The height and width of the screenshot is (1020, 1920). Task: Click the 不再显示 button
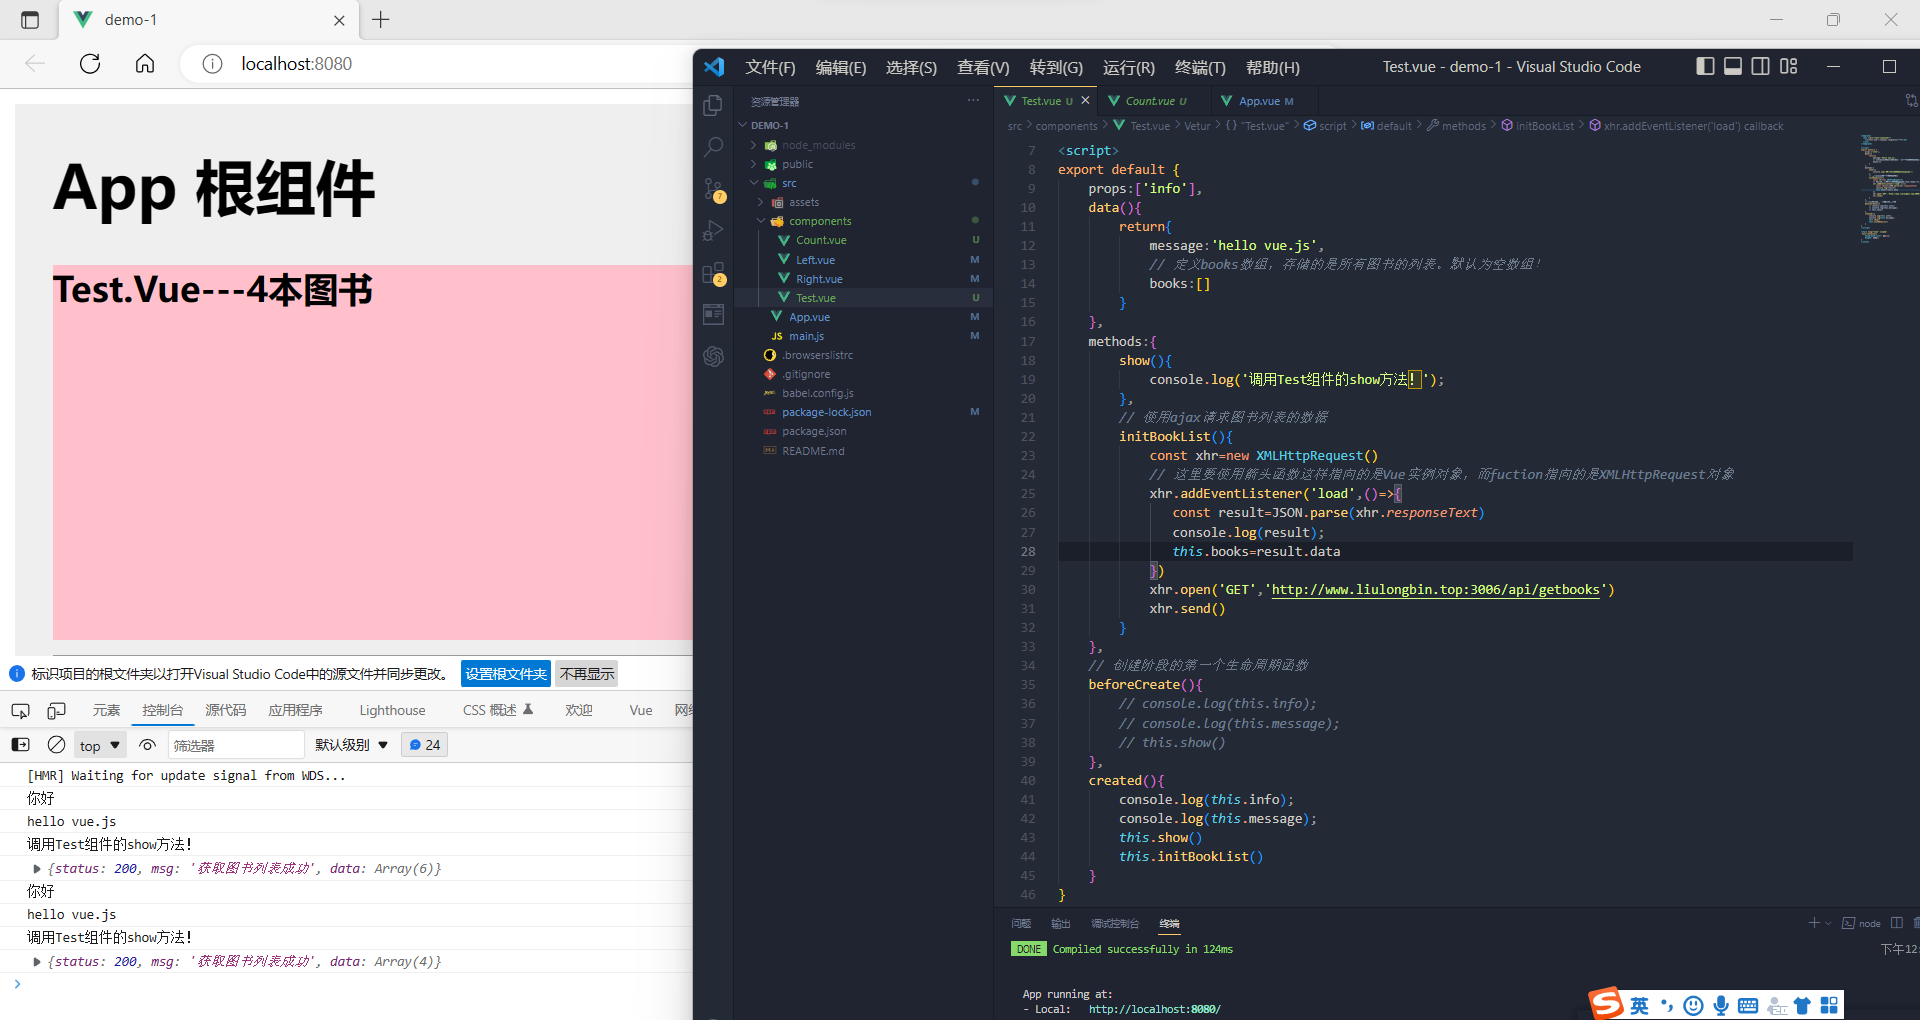[587, 674]
